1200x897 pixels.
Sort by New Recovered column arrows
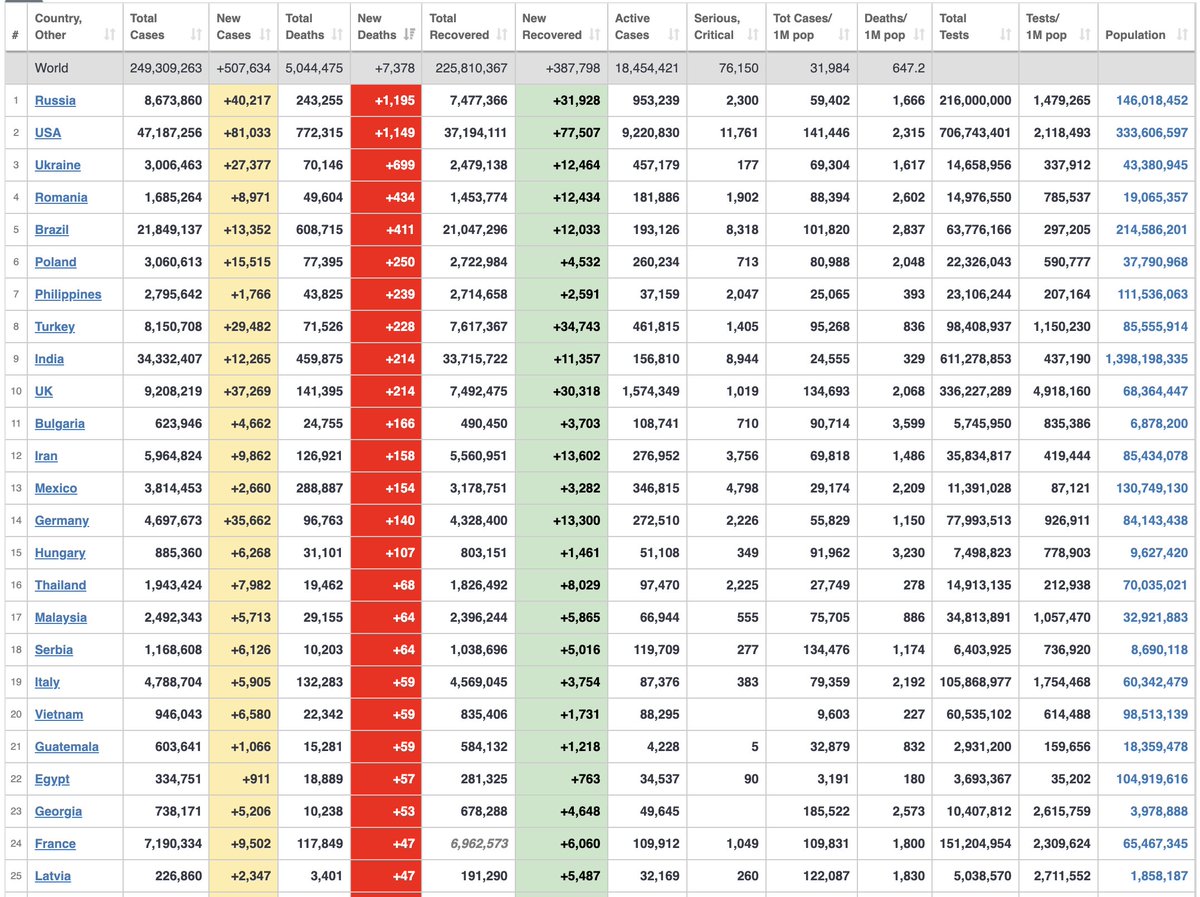tap(596, 35)
